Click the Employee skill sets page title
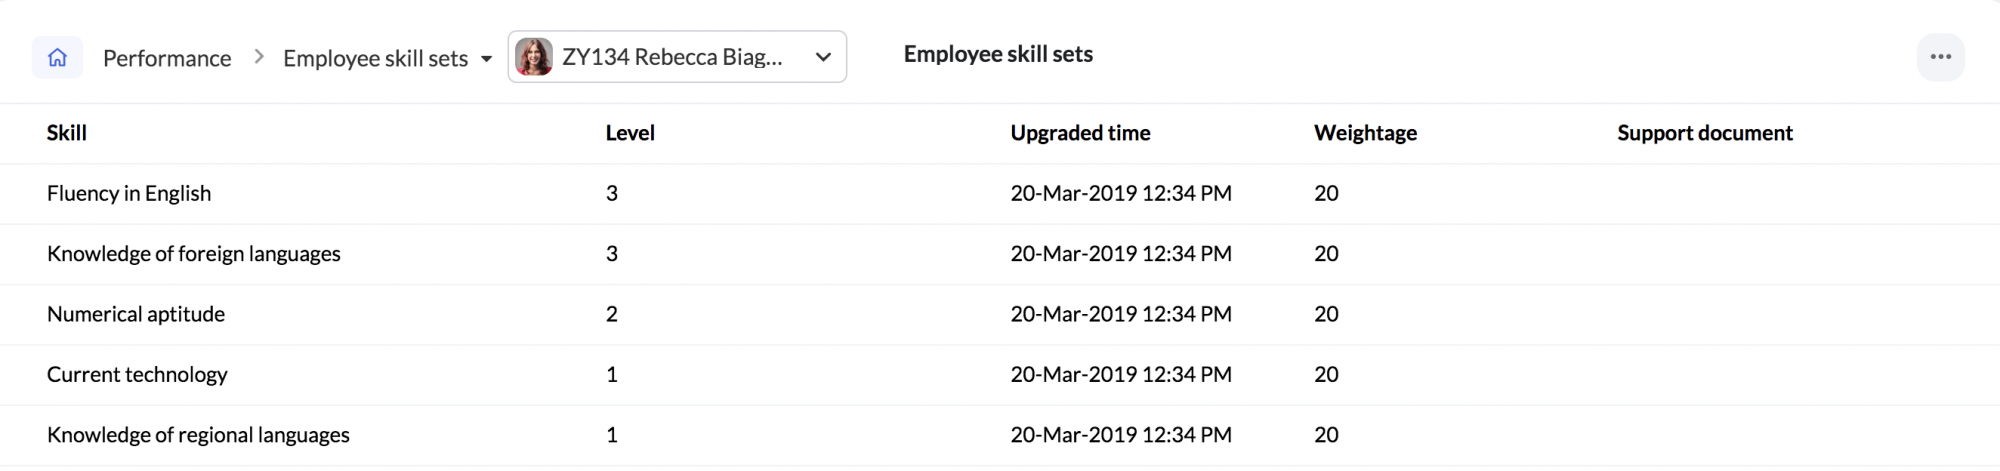 coord(998,55)
